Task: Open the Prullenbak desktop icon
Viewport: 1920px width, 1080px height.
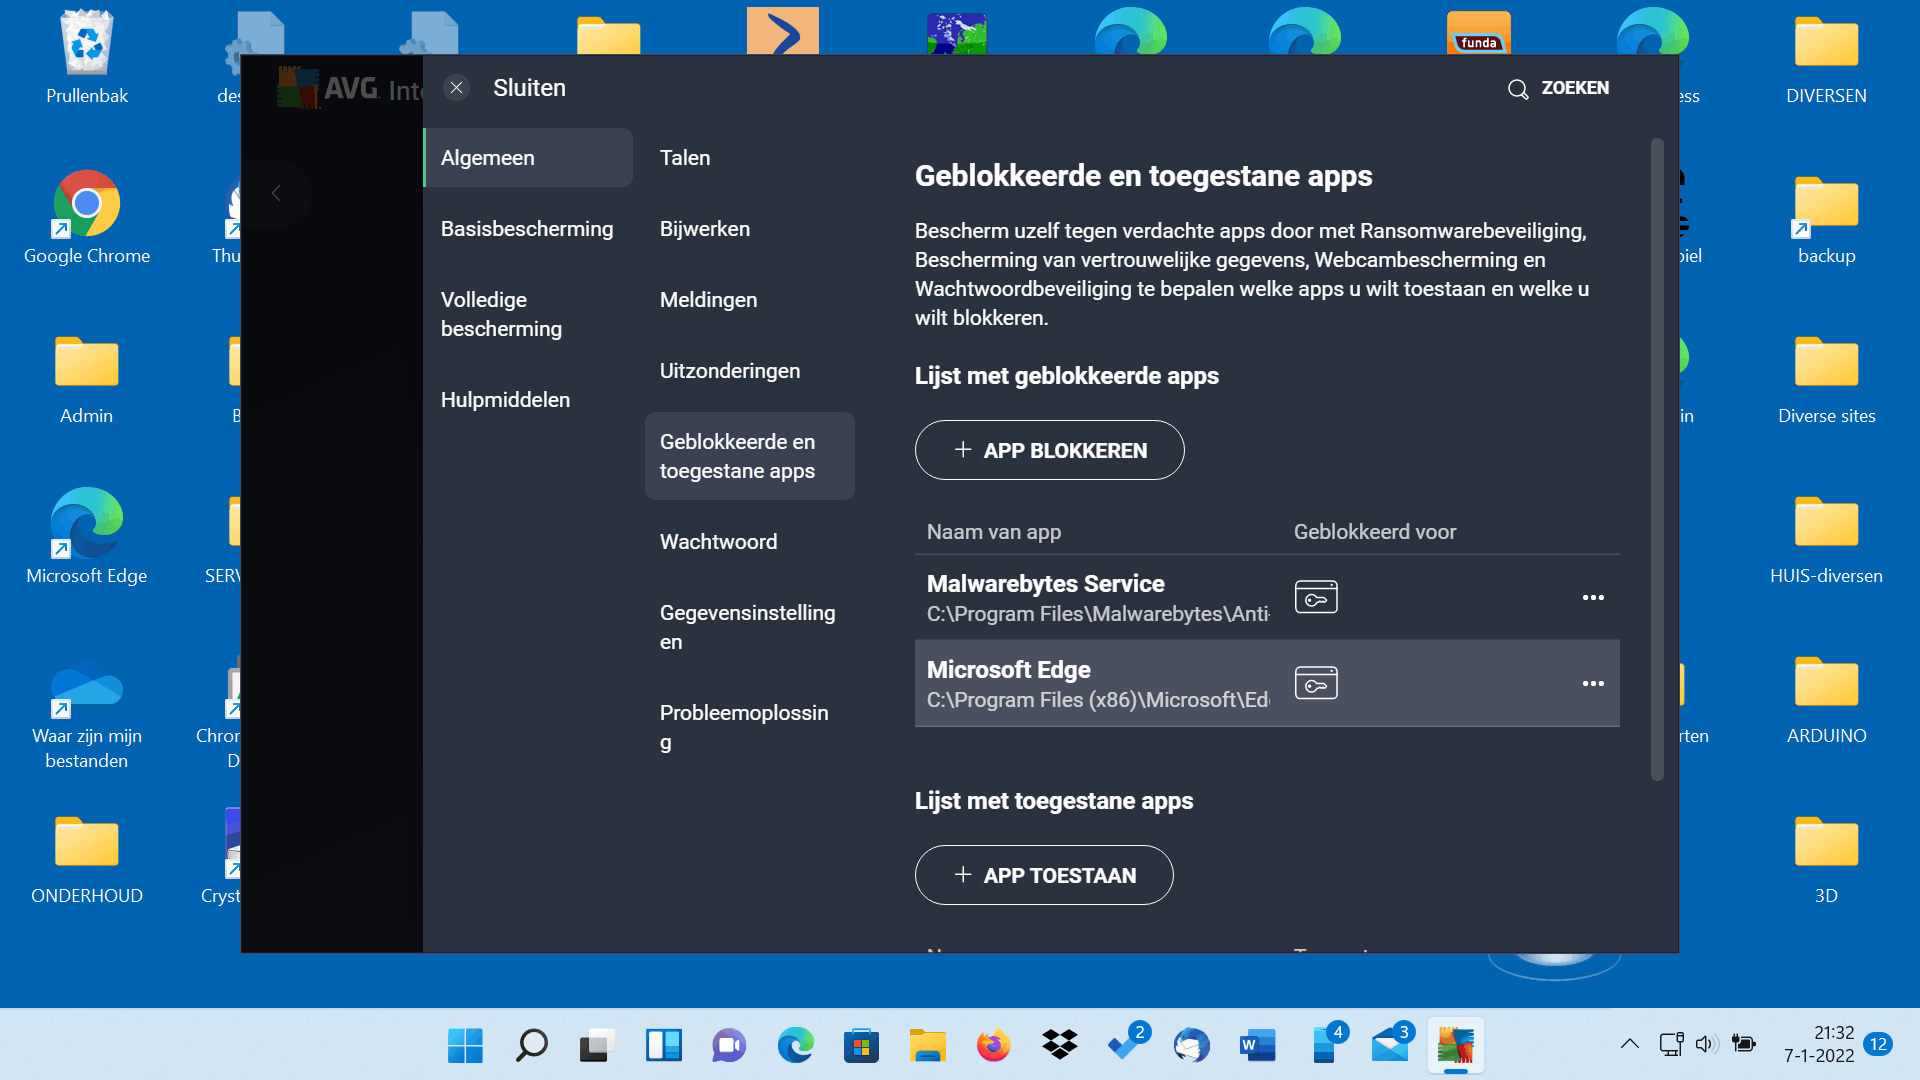Action: (x=87, y=58)
